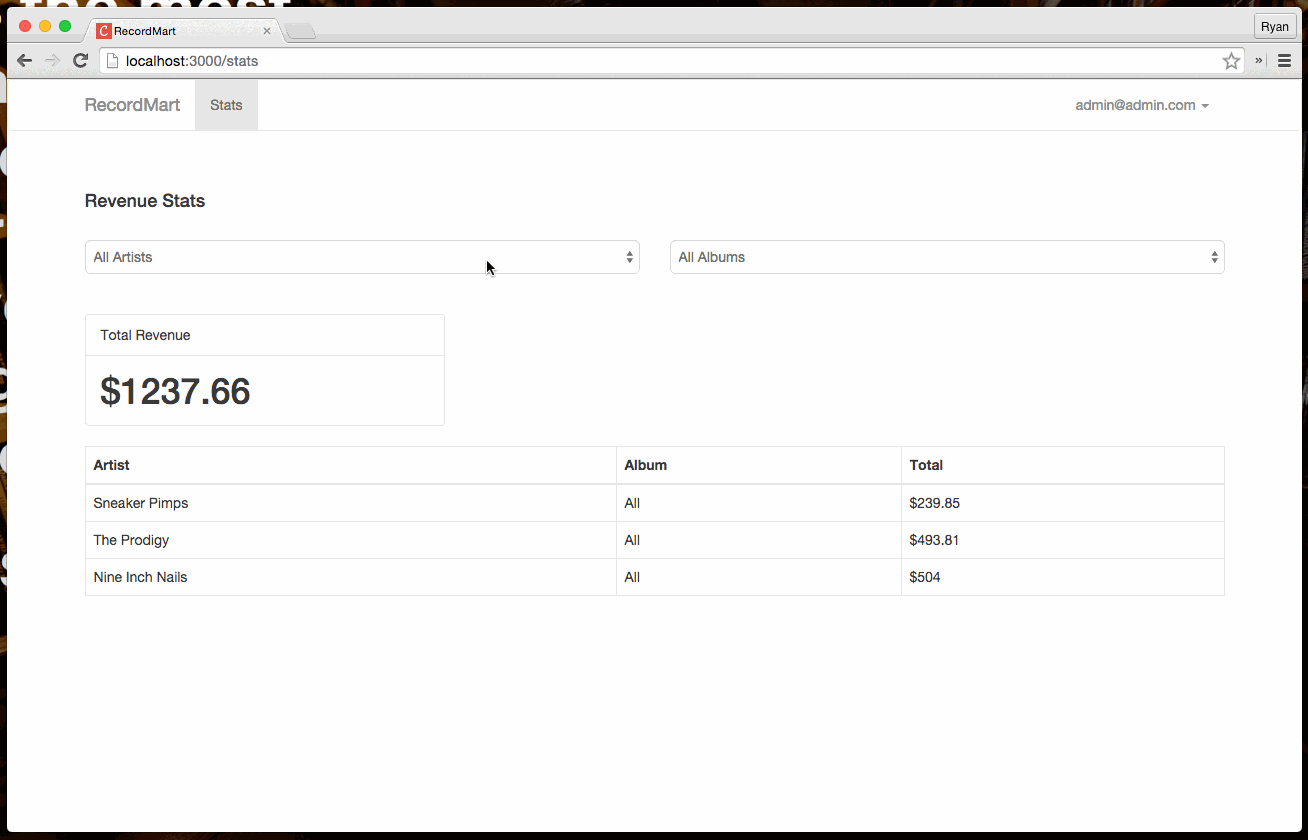The image size is (1308, 840).
Task: Click The Prodigy artist cell
Action: (131, 540)
